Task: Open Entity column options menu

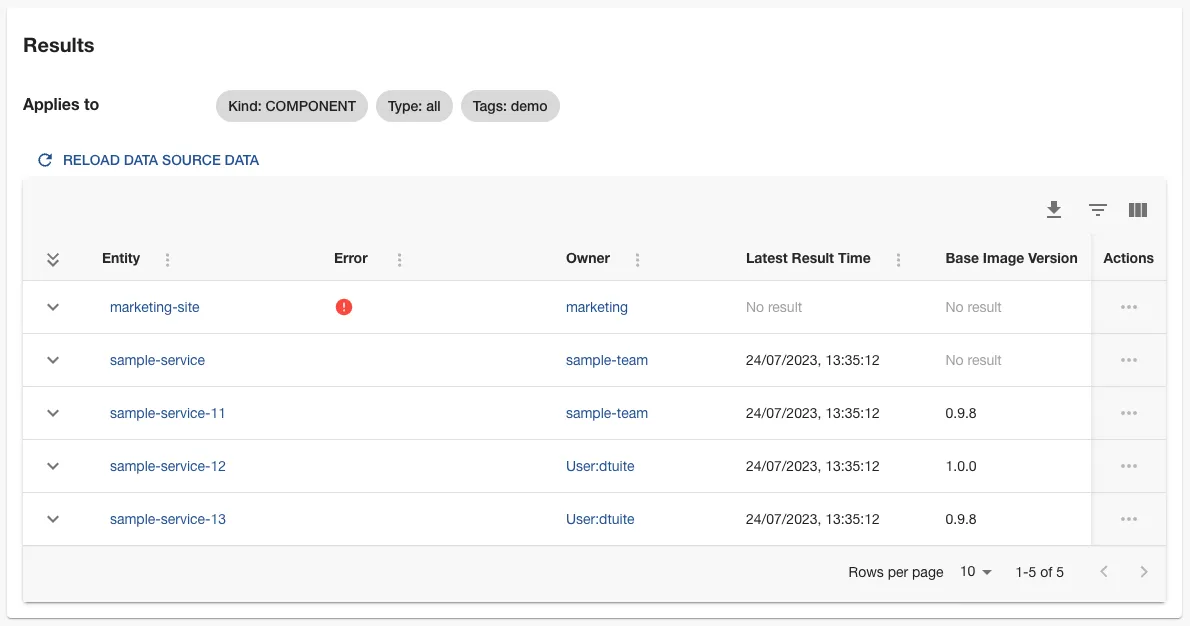Action: 167,259
